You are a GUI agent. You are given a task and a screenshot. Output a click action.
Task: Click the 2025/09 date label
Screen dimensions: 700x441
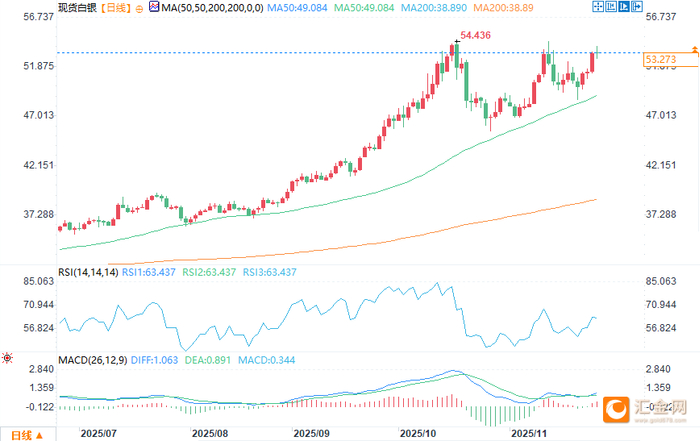coord(312,433)
